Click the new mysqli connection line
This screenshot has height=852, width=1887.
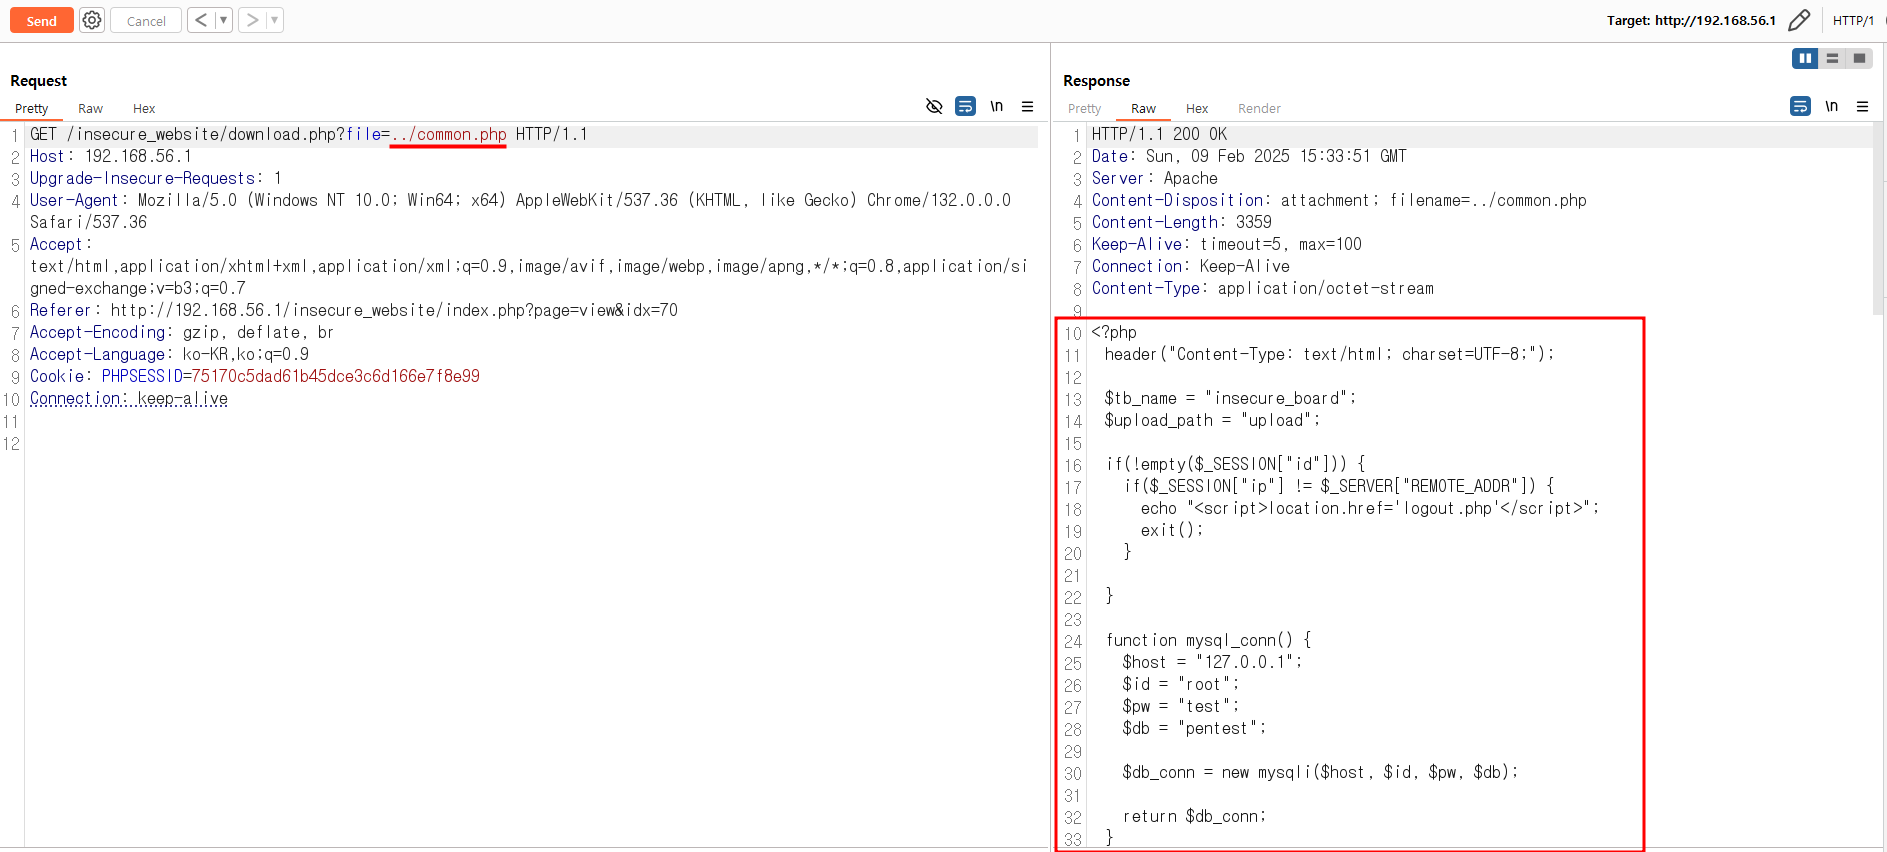pyautogui.click(x=1320, y=772)
